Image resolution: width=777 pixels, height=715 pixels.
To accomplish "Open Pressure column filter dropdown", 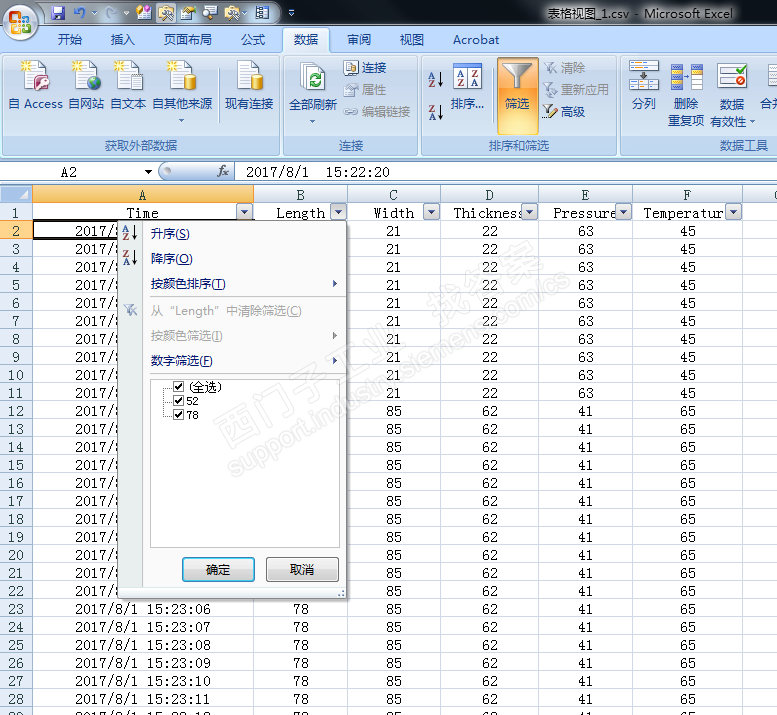I will 623,213.
